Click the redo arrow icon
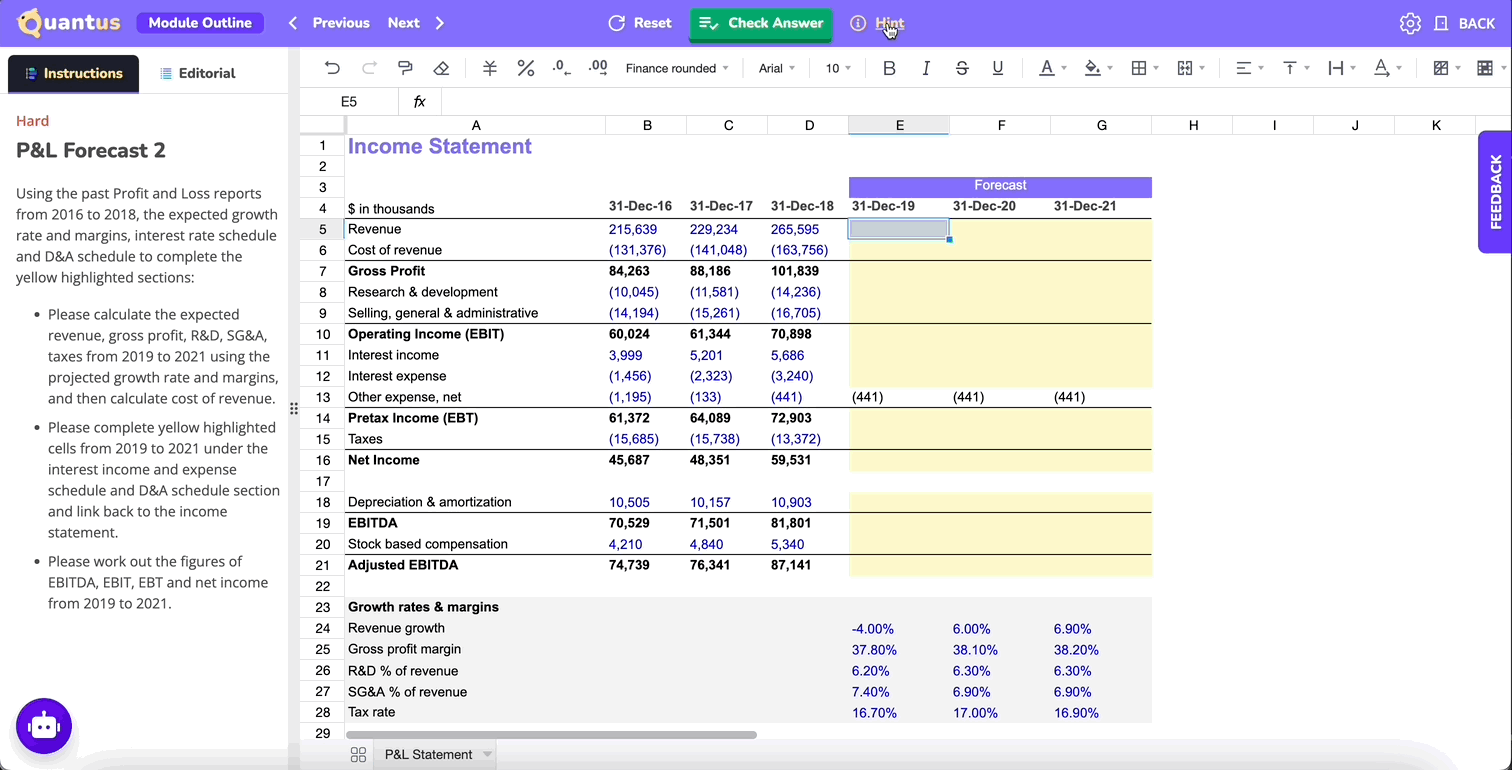 (x=369, y=68)
